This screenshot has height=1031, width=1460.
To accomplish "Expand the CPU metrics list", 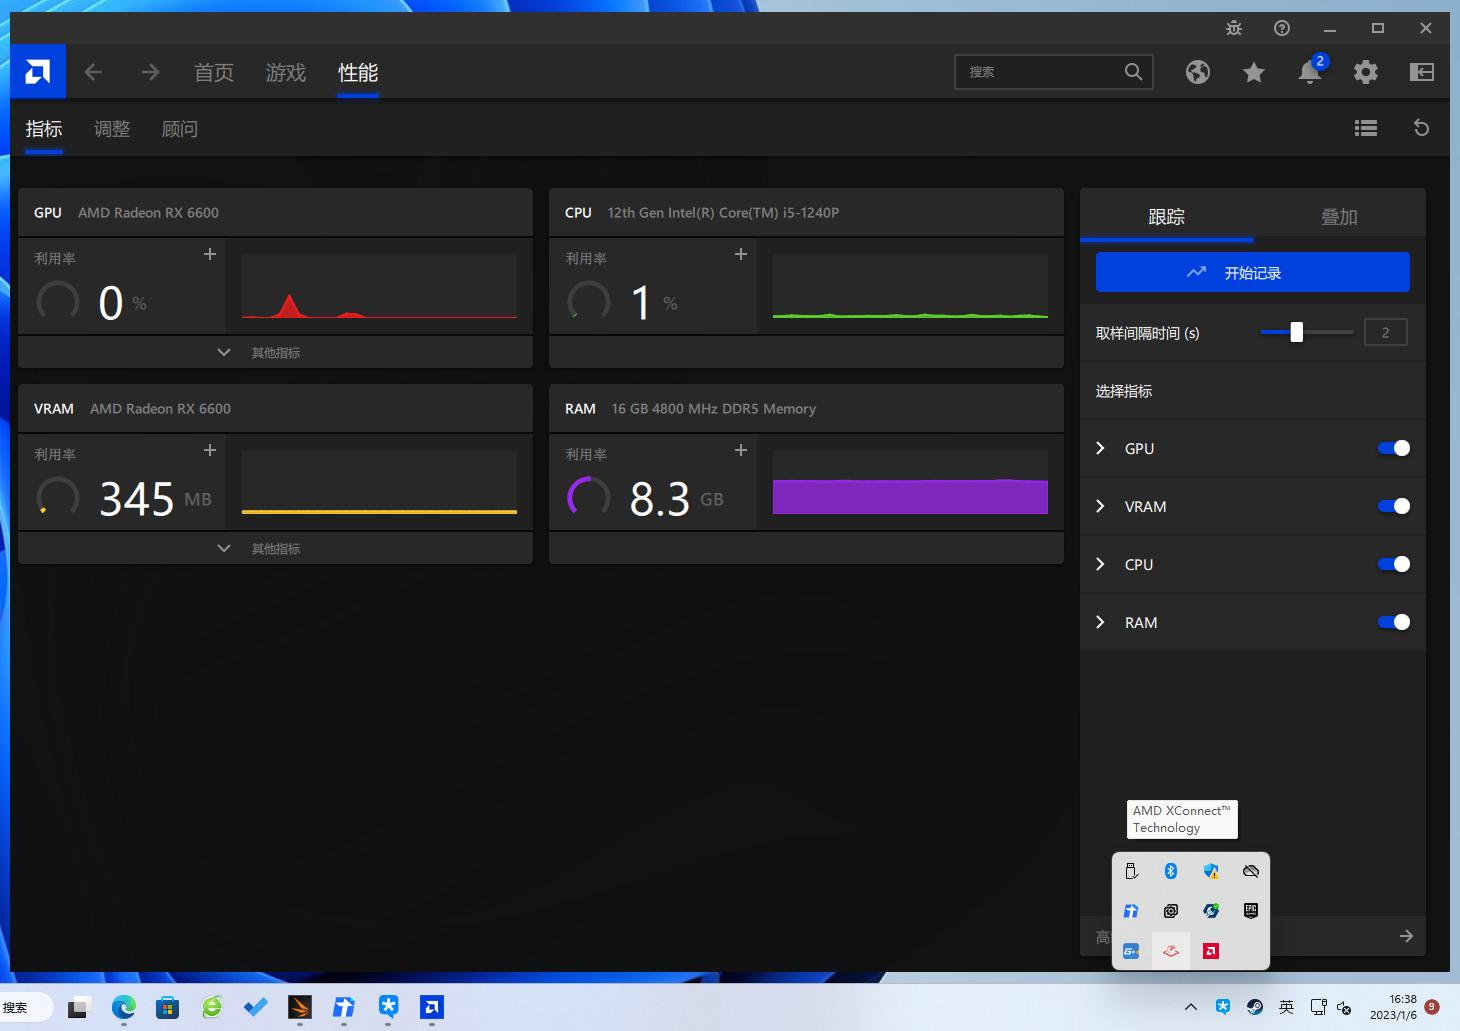I will (1101, 564).
